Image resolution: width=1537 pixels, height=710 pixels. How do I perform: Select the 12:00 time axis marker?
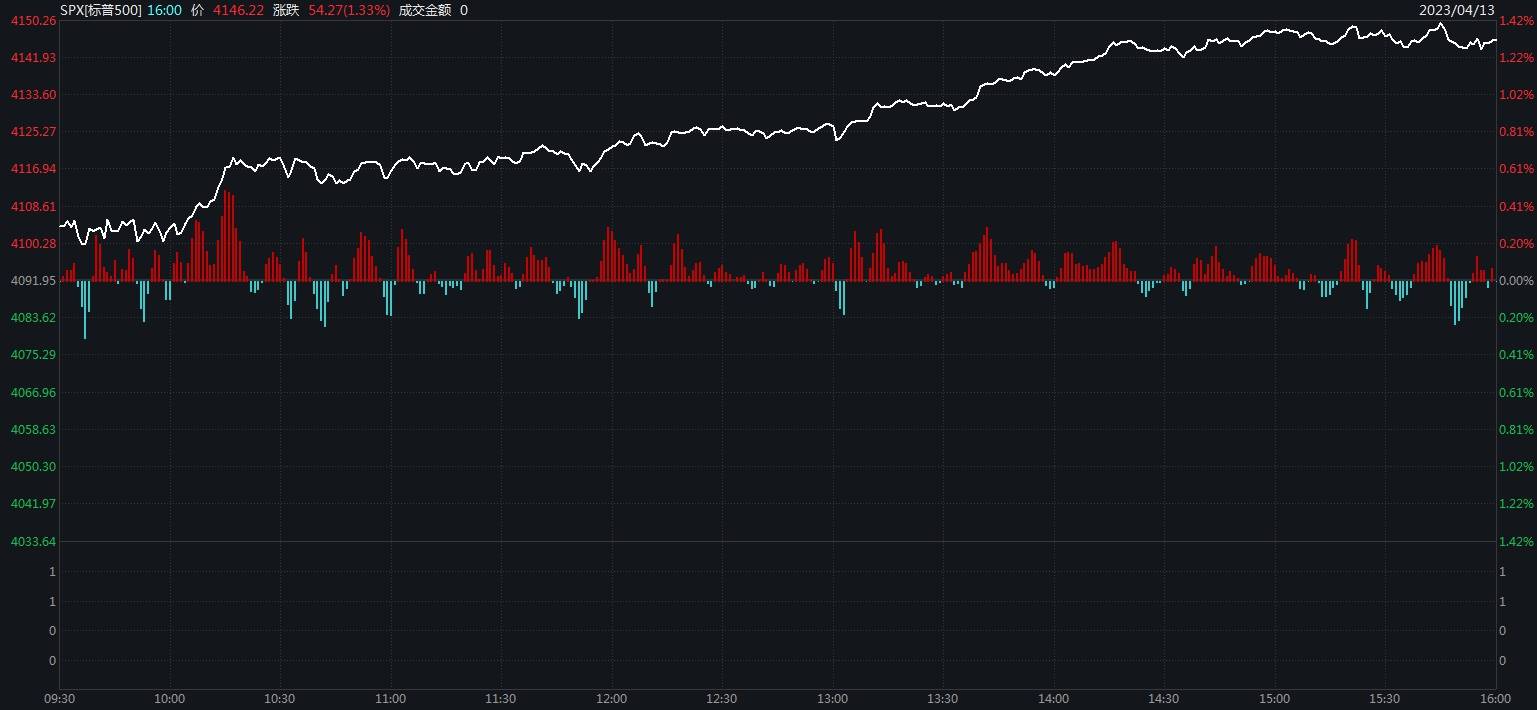611,699
